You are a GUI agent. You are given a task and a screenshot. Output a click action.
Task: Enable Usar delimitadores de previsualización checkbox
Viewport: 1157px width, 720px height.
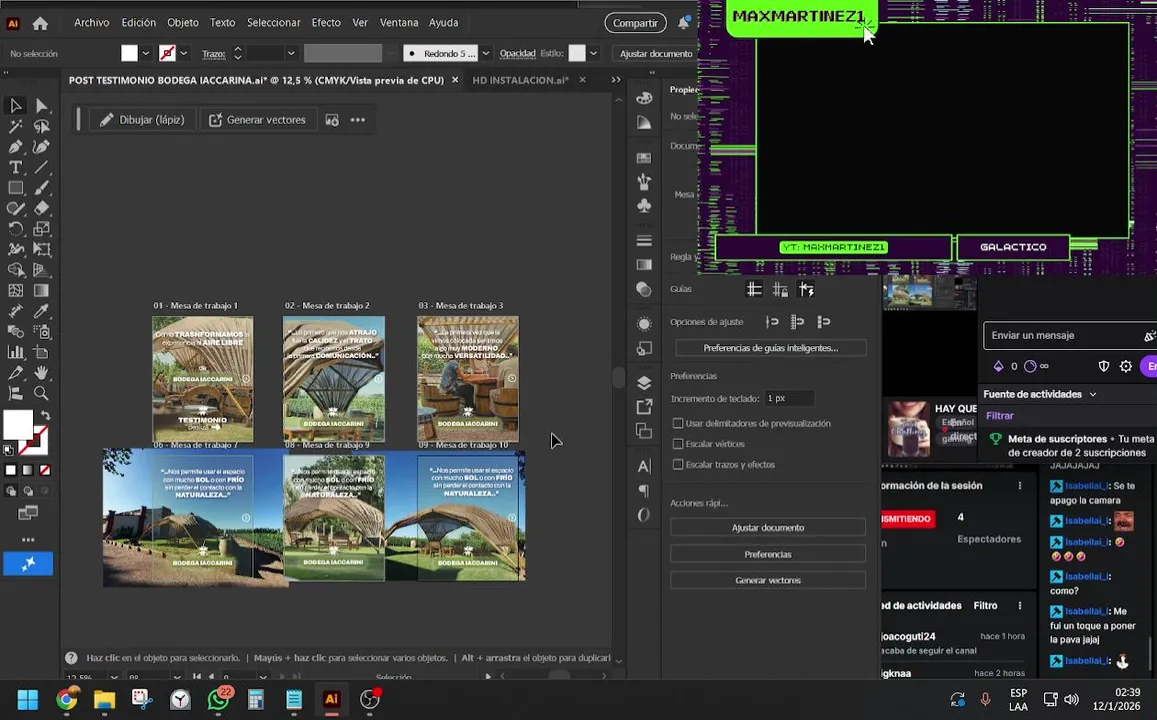[677, 423]
